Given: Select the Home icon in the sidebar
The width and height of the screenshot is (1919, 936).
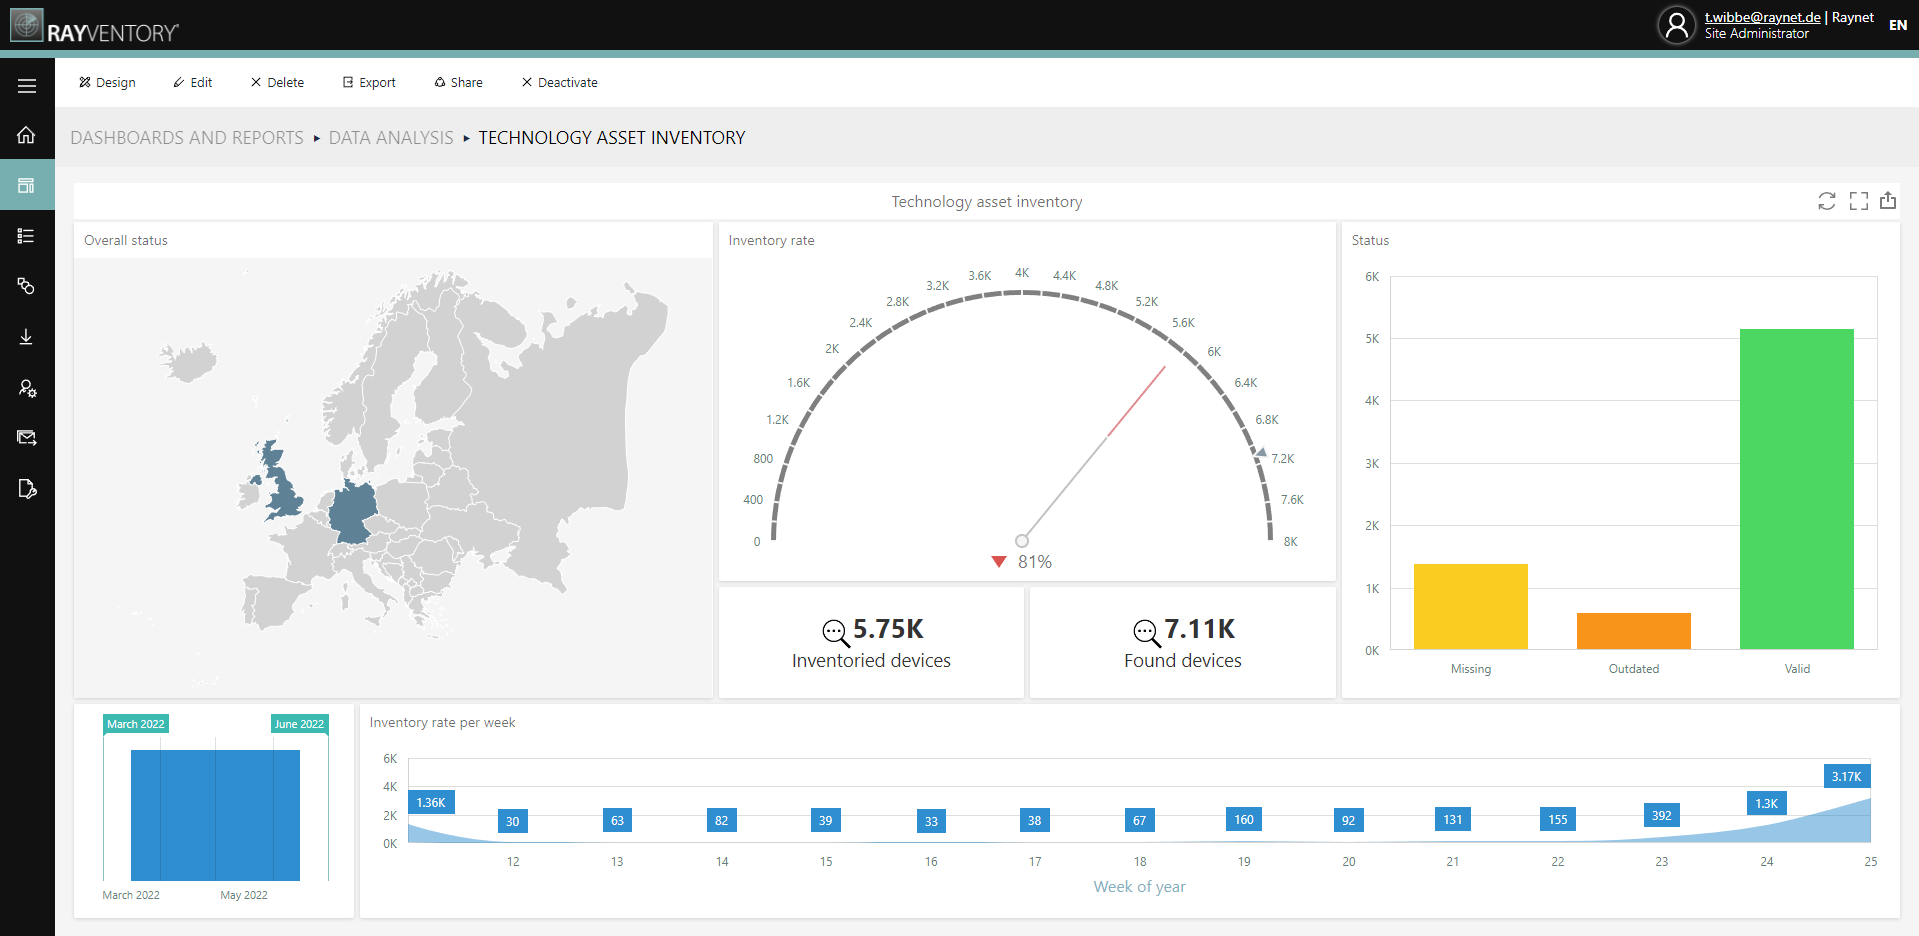Looking at the screenshot, I should 27,135.
